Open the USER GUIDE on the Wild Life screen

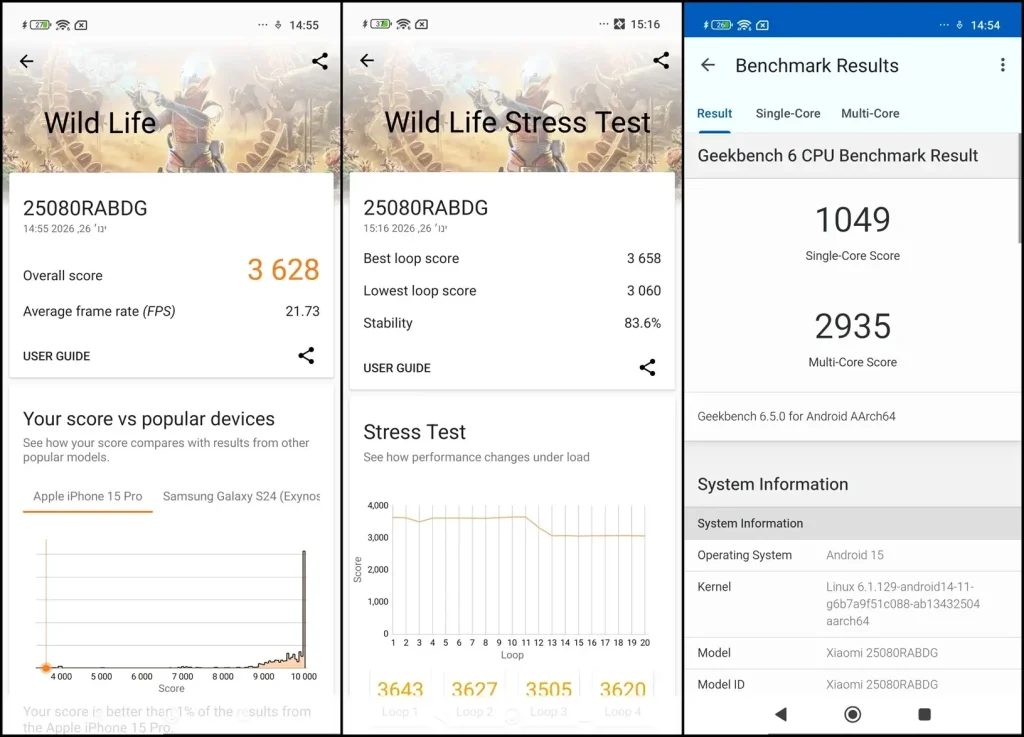55,355
